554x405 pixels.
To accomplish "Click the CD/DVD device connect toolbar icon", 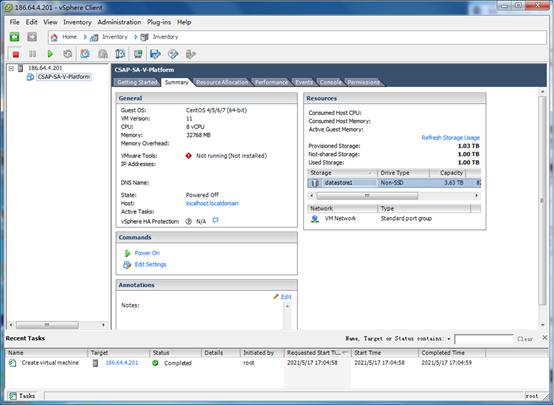I will [x=173, y=54].
